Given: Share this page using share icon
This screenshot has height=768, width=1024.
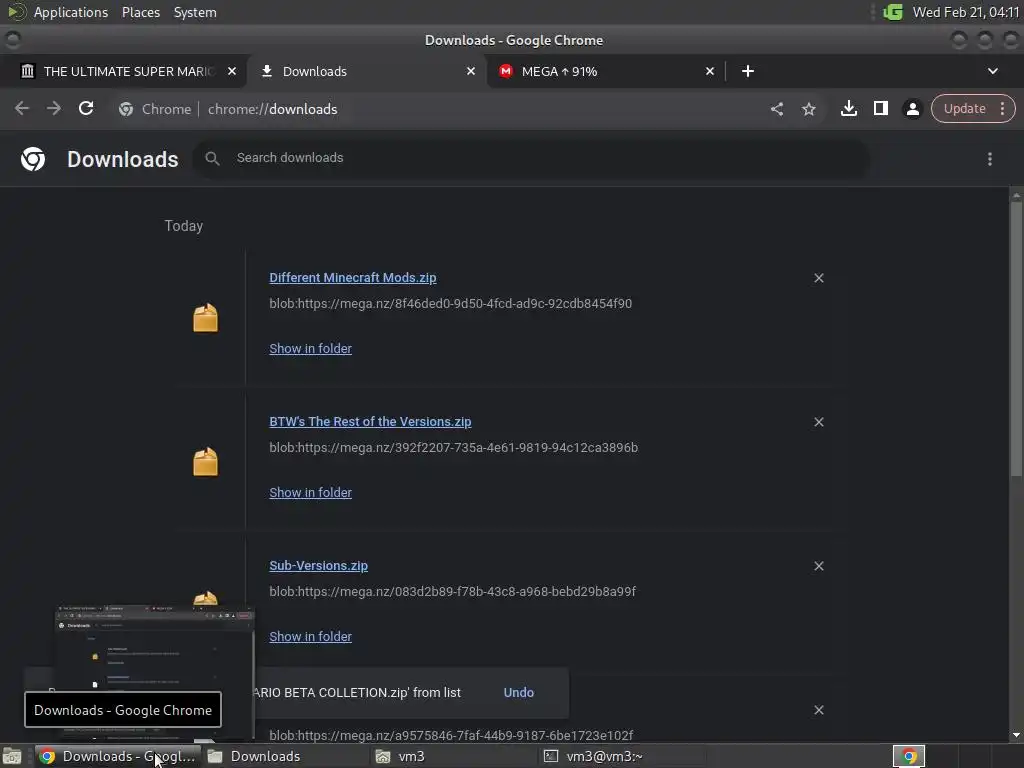Looking at the screenshot, I should pos(776,109).
